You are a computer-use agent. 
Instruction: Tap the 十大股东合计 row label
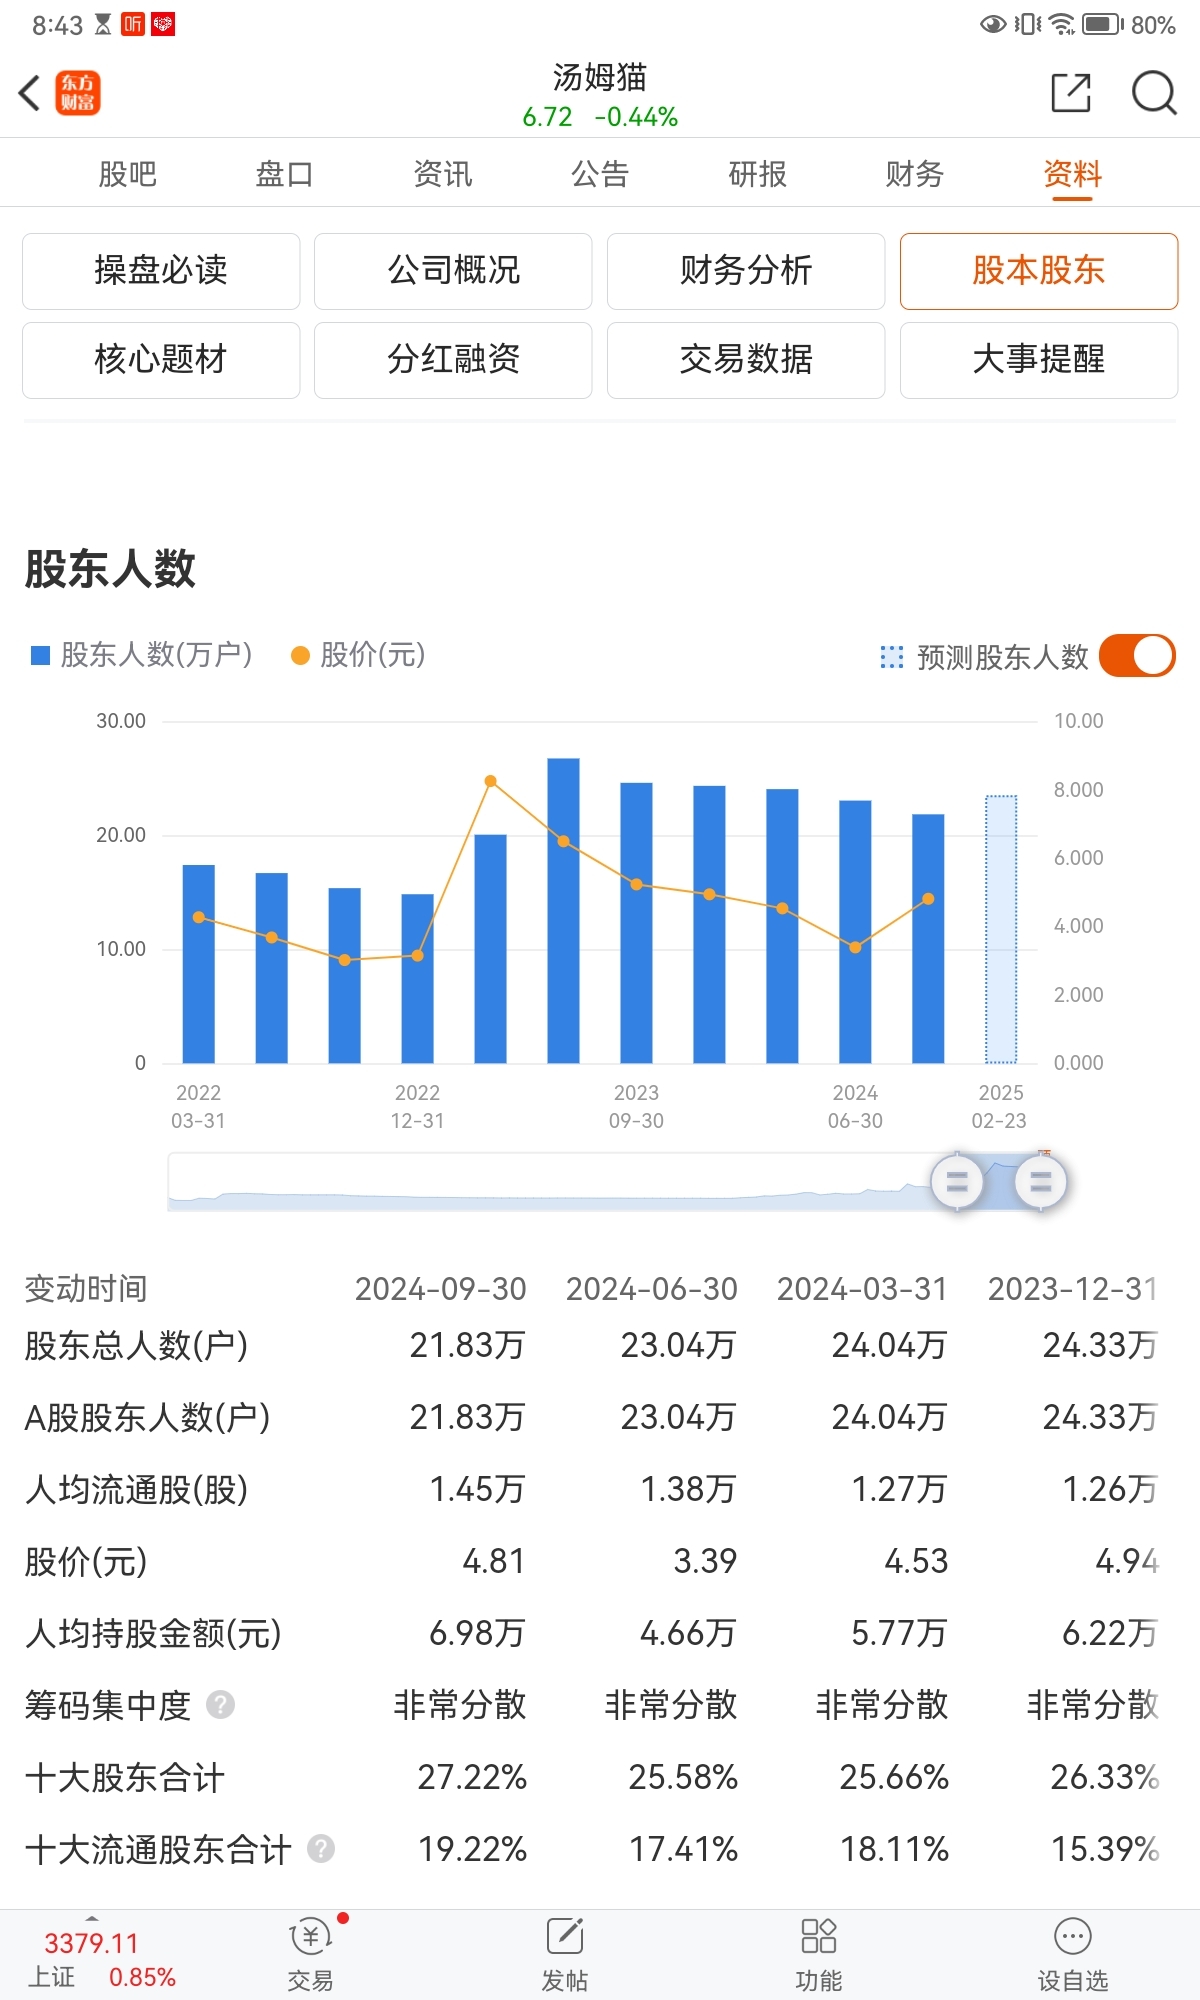tap(125, 1777)
